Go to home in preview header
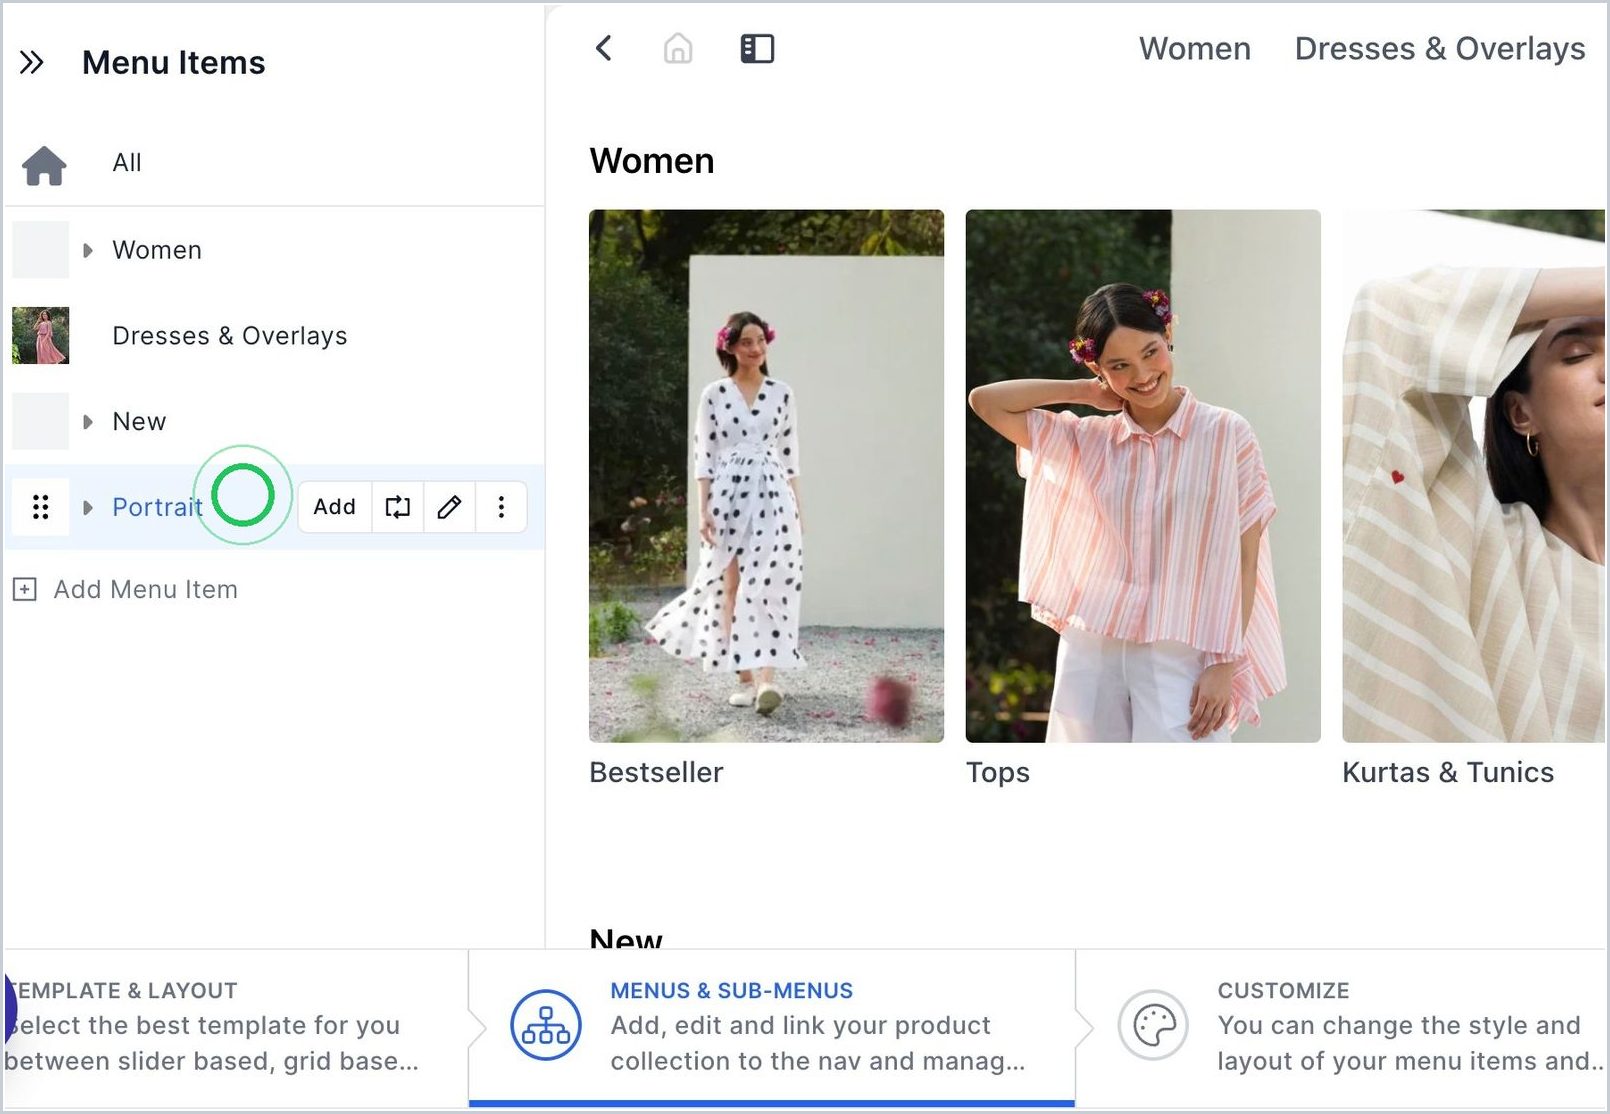 678,48
